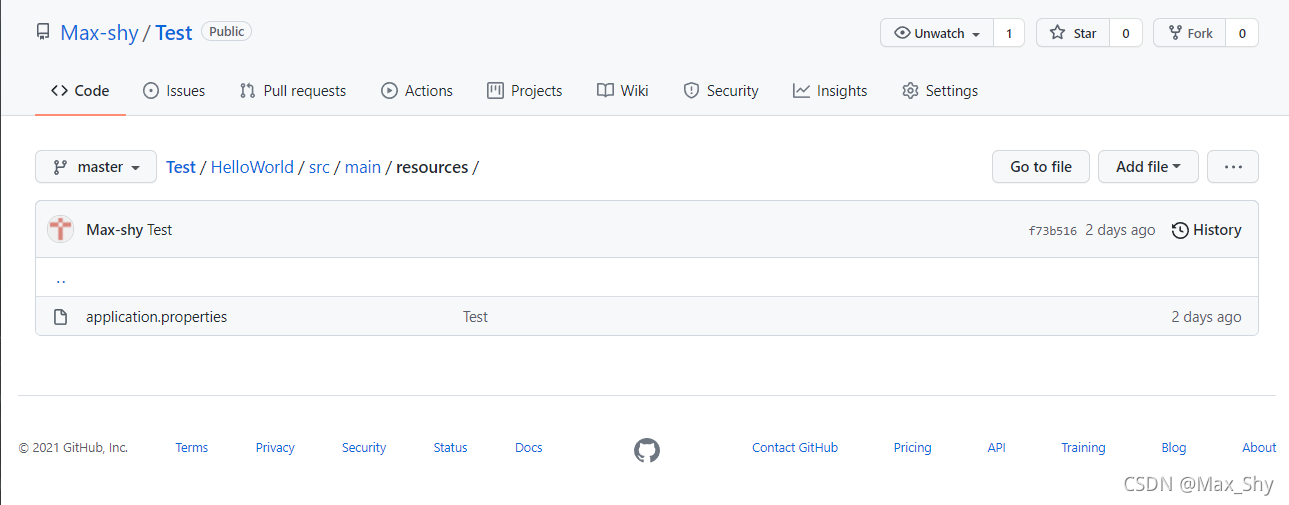Open the Contact GitHub footer link
The height and width of the screenshot is (505, 1289).
coord(795,448)
